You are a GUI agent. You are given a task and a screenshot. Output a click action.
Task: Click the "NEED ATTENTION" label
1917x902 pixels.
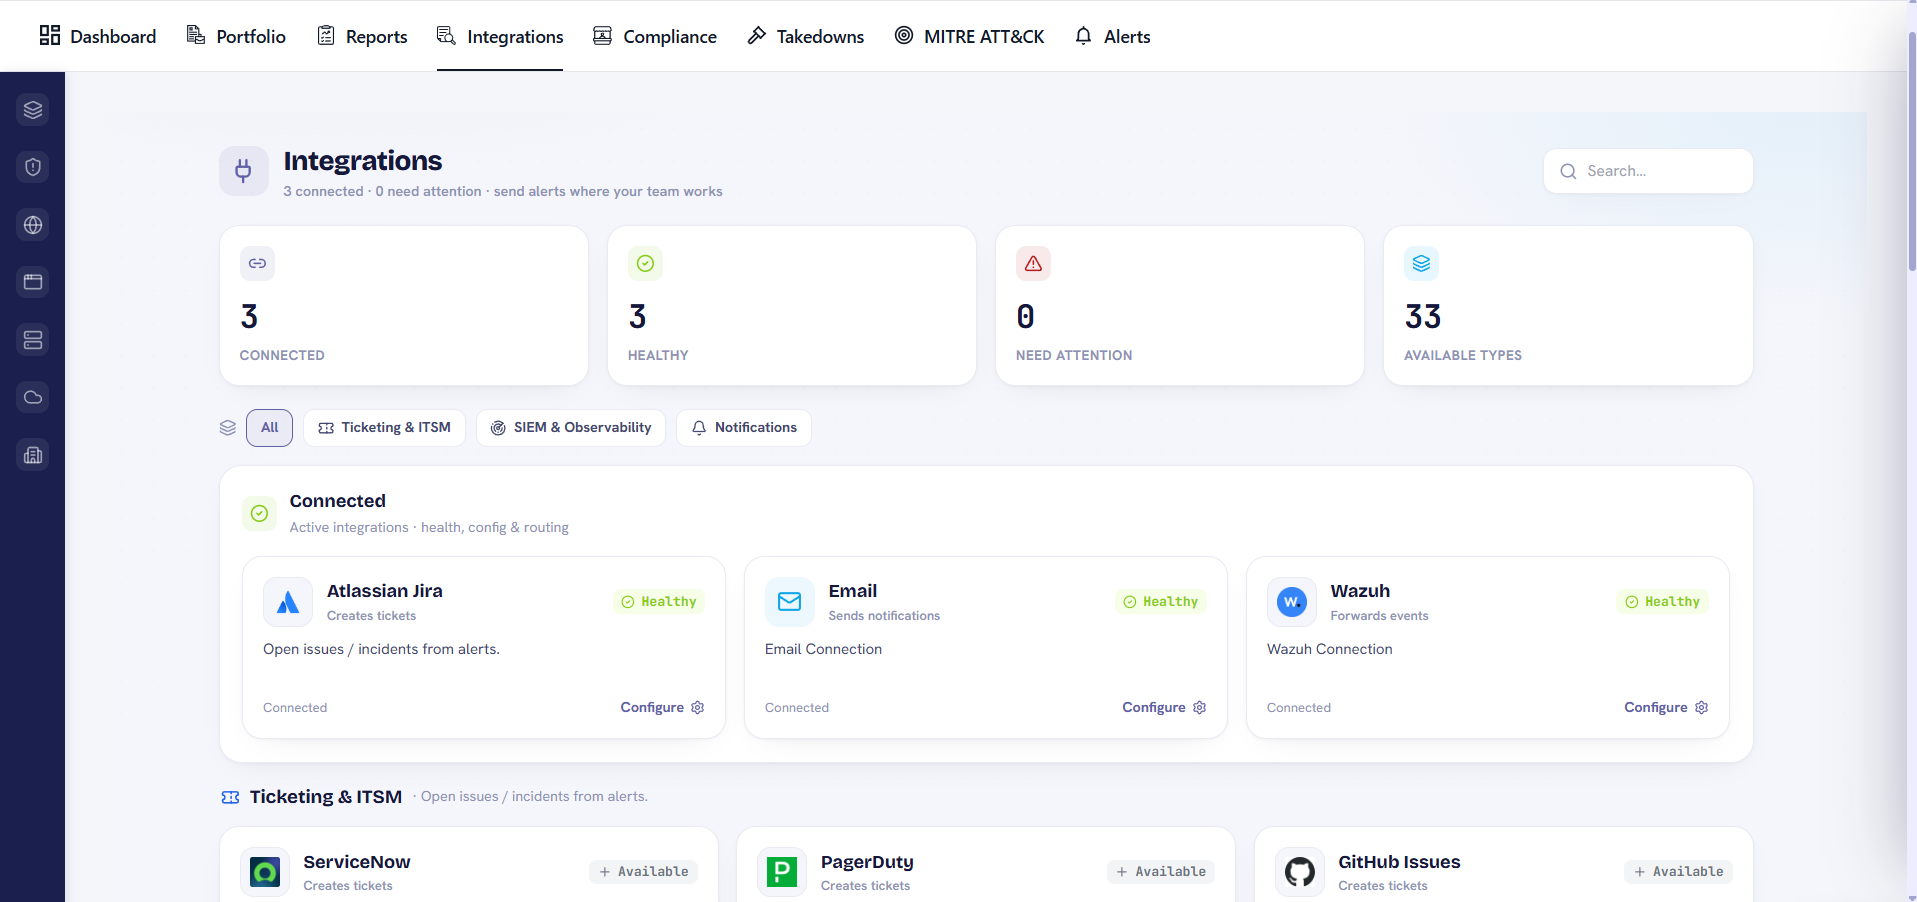click(1074, 355)
